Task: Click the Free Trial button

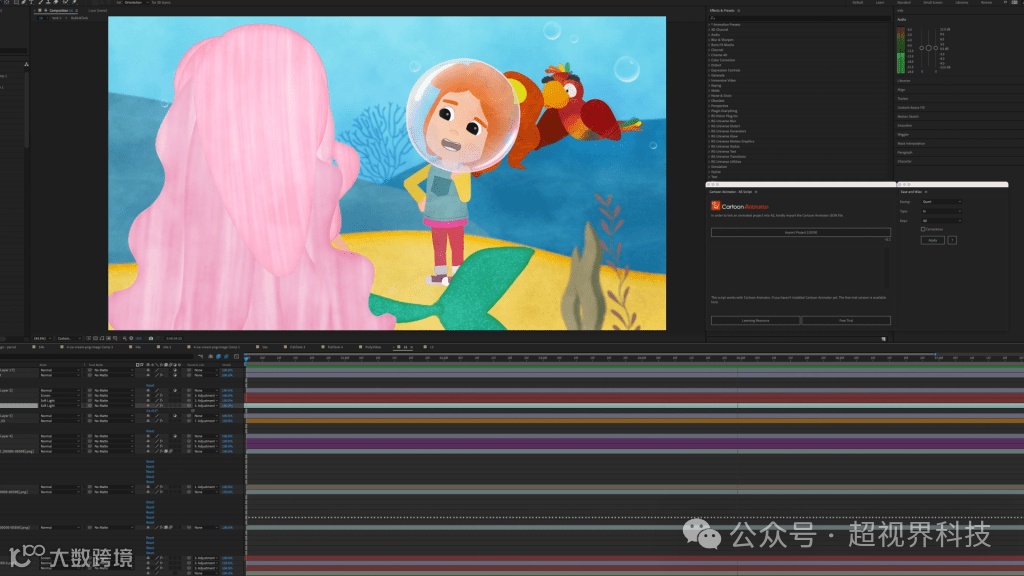Action: click(x=846, y=321)
